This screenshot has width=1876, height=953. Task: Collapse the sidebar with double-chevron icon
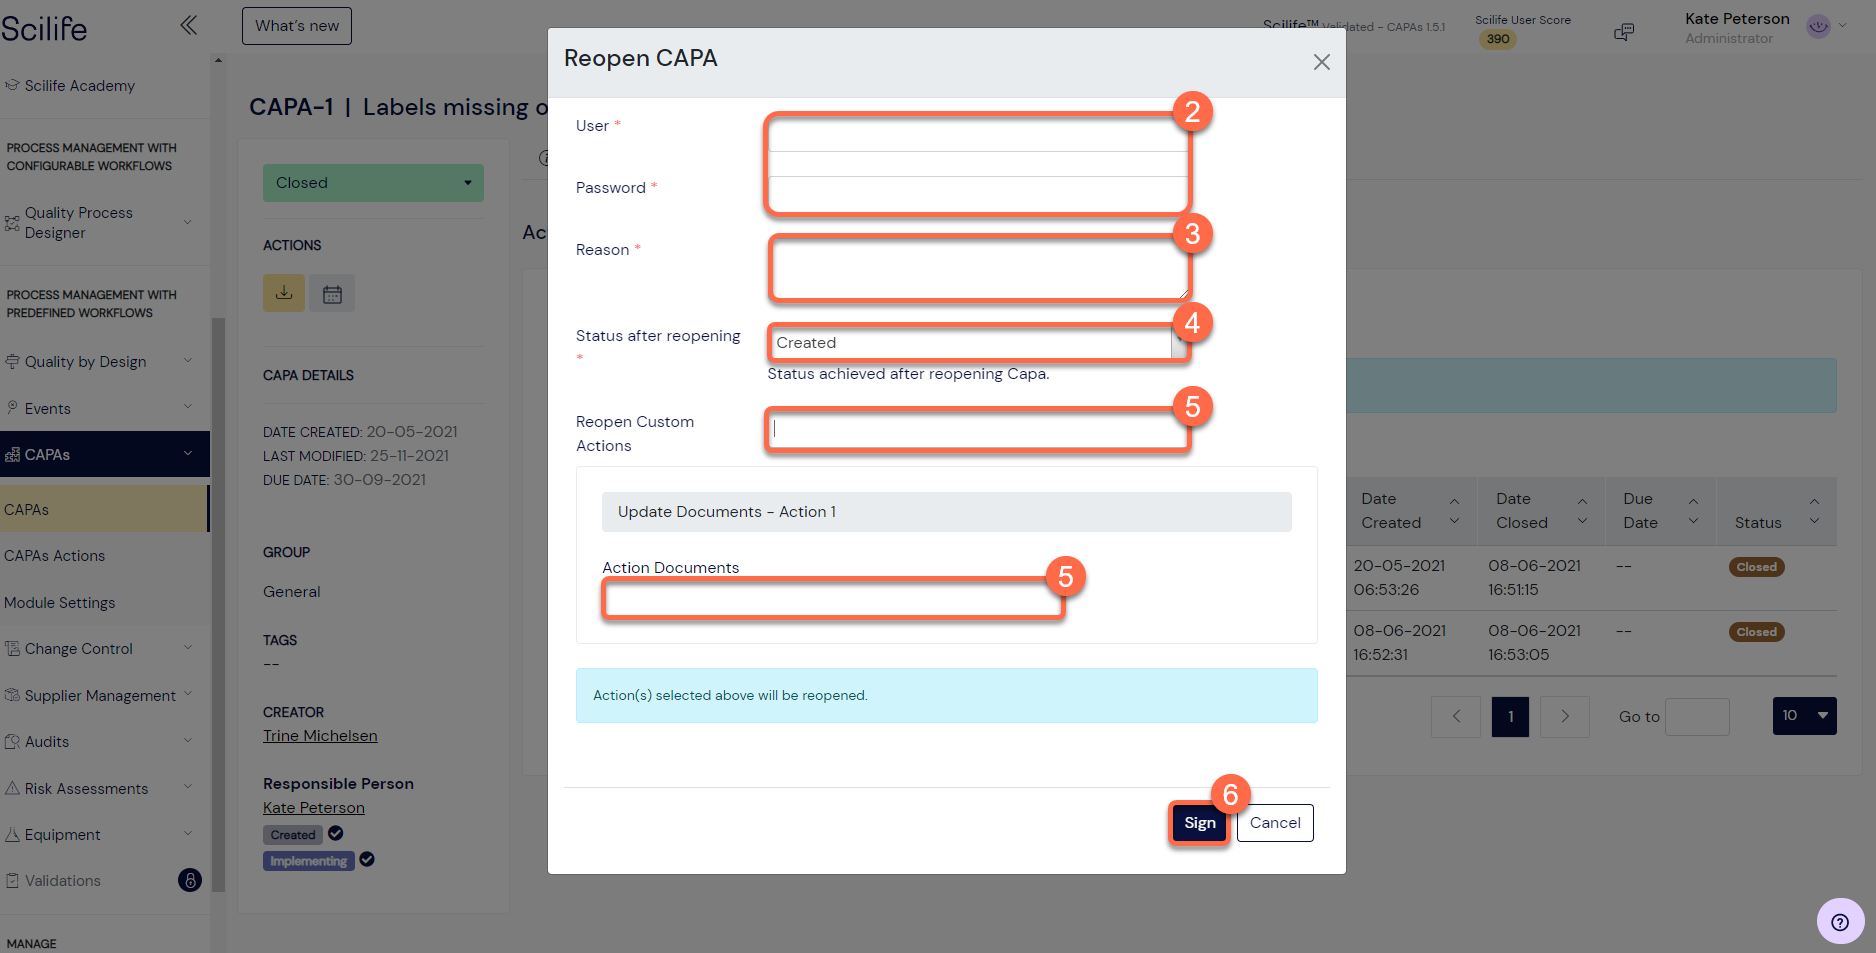188,25
